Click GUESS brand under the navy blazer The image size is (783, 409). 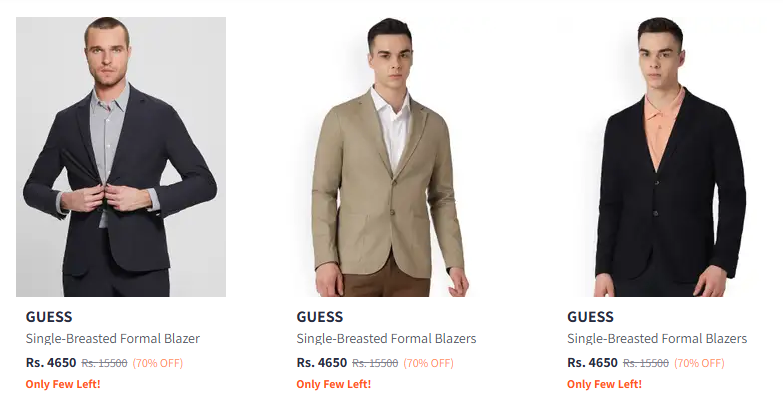coord(49,317)
